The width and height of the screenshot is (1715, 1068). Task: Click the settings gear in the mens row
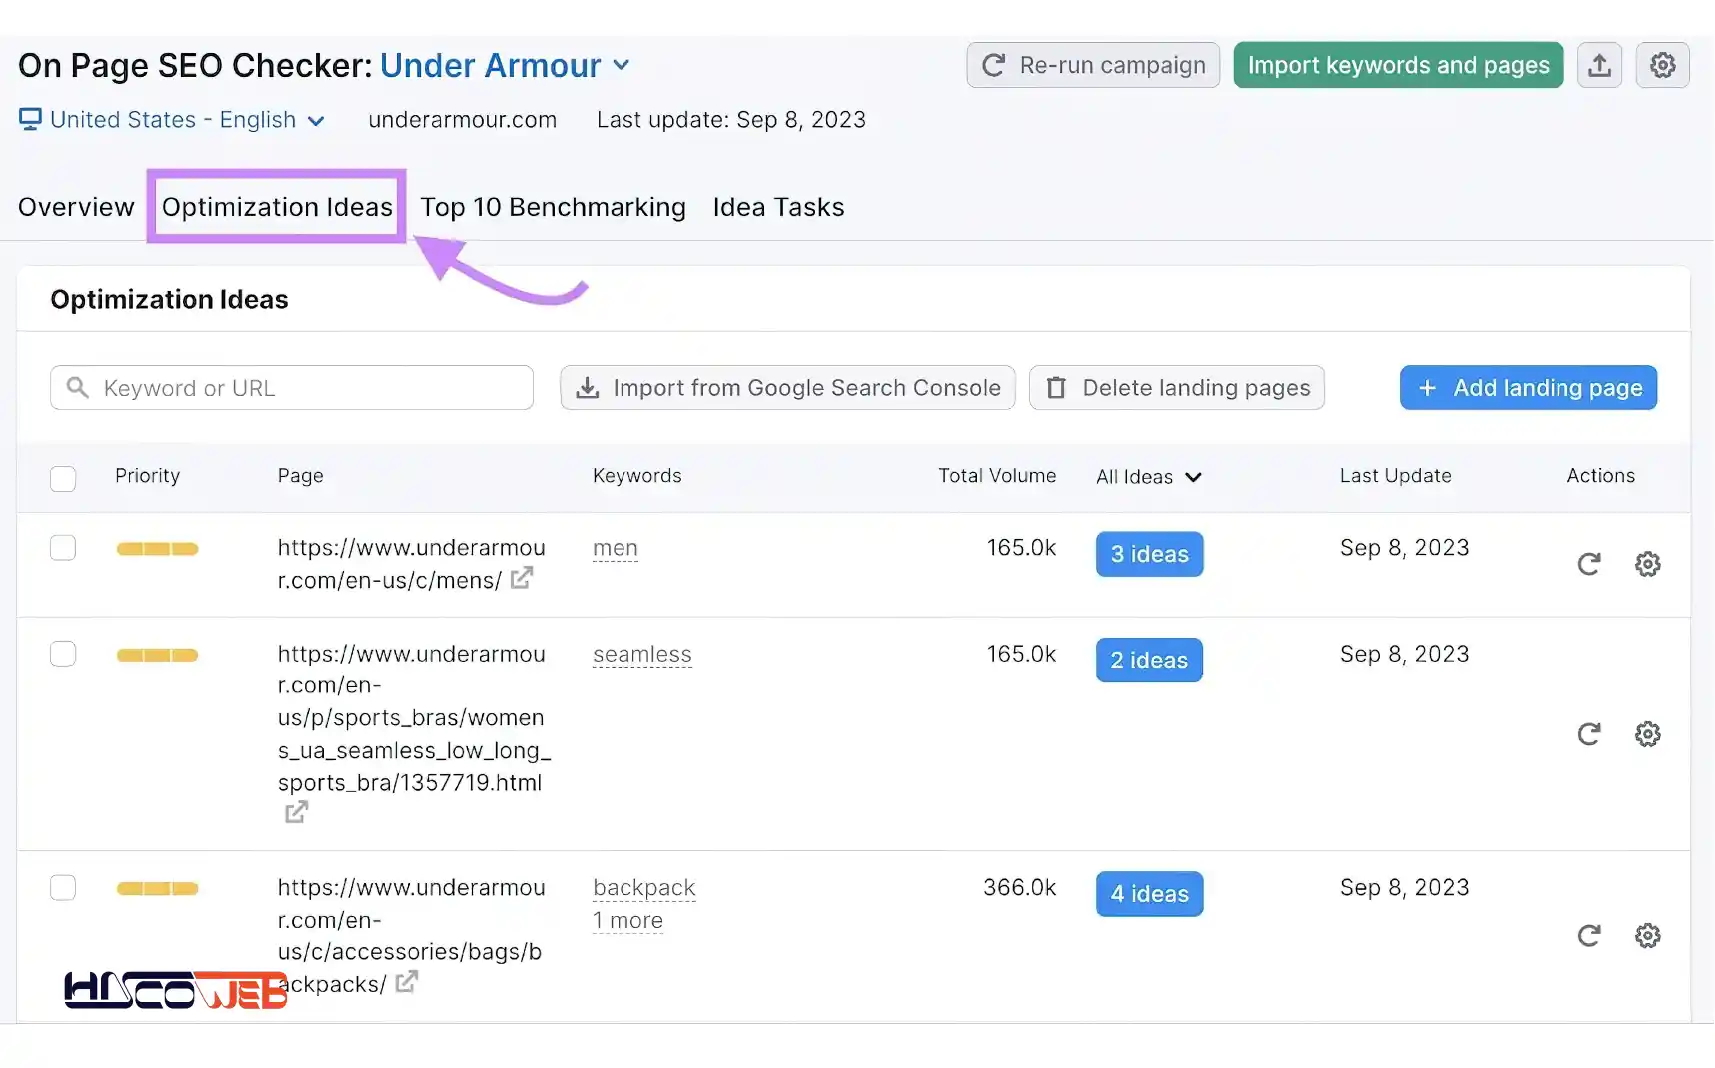(1647, 564)
